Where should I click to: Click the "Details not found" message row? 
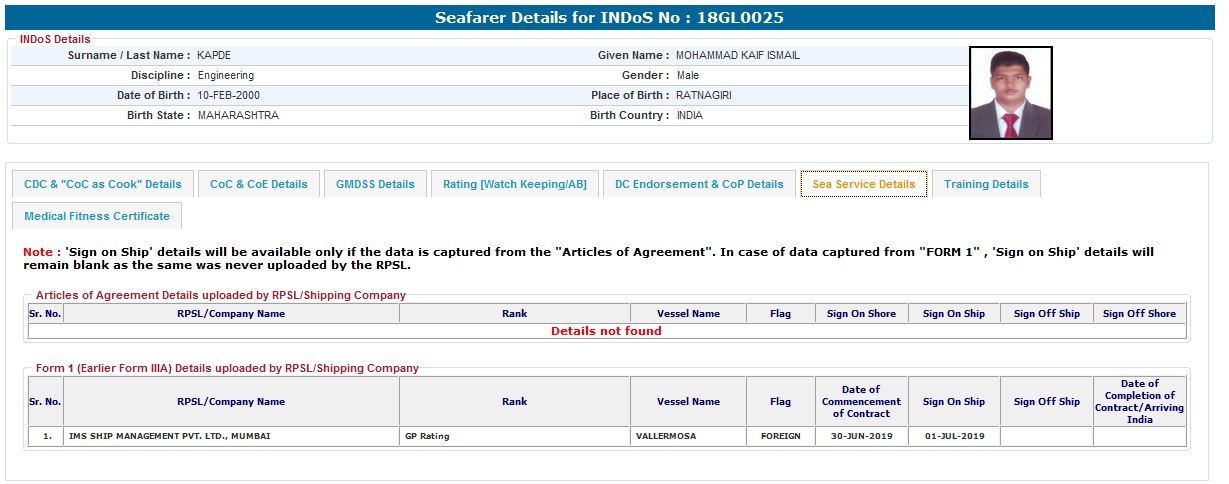coord(606,331)
